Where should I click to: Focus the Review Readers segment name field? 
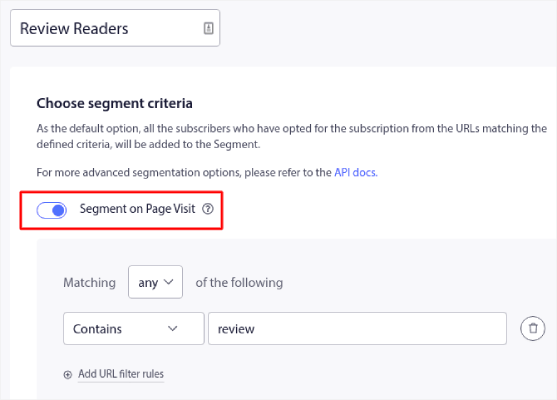click(x=115, y=28)
